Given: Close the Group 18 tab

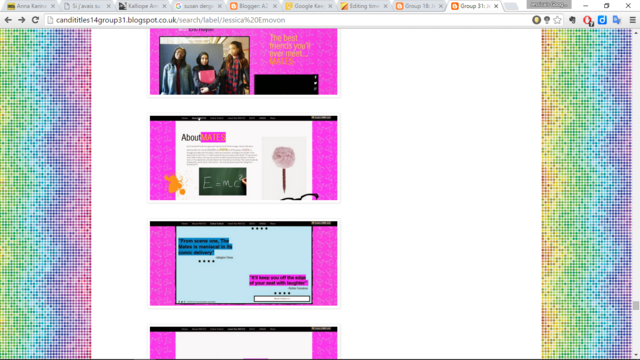Looking at the screenshot, I should pyautogui.click(x=440, y=6).
